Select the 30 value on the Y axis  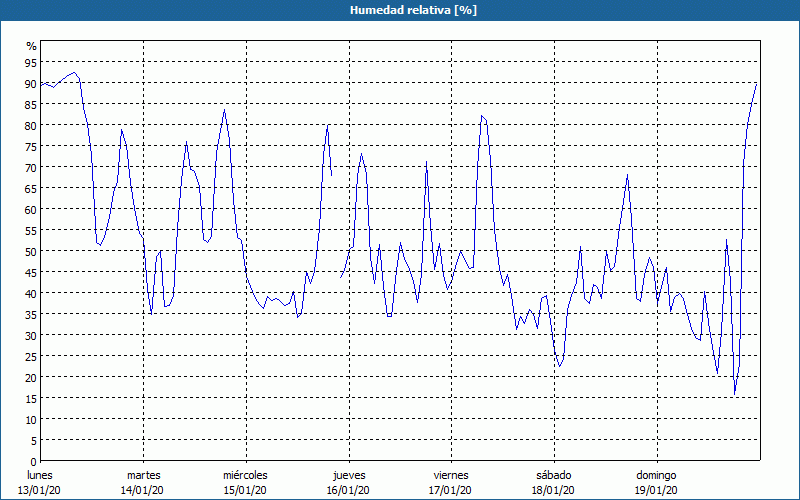31,336
